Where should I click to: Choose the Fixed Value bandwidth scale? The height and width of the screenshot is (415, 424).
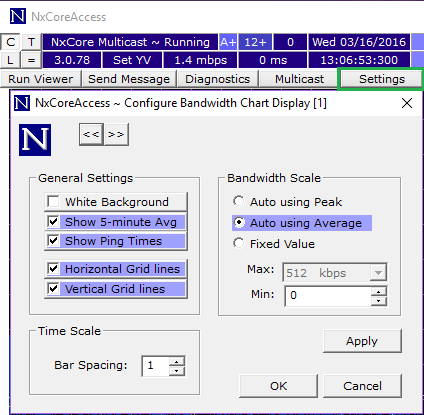pos(239,243)
